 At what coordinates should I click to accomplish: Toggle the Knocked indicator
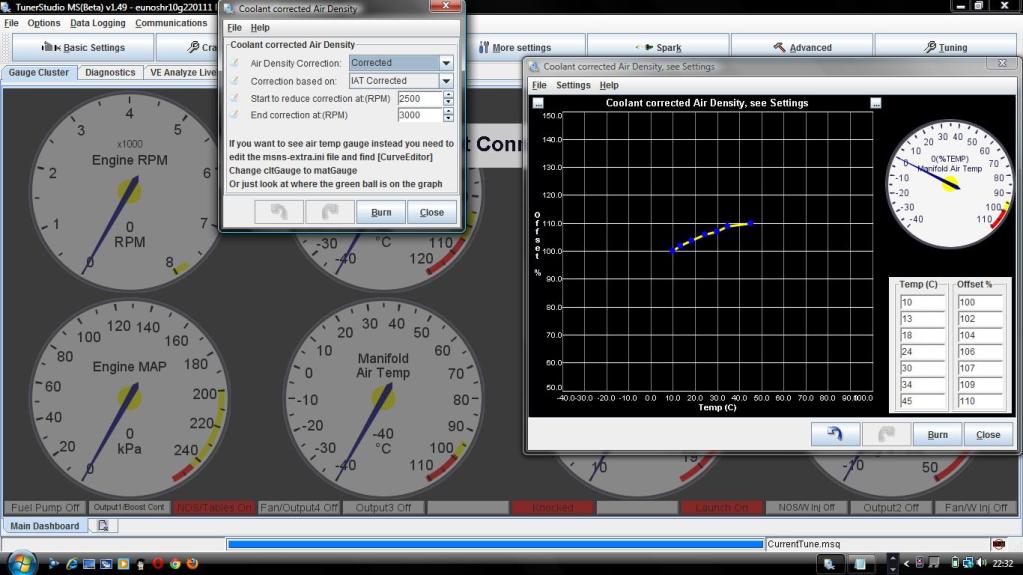coord(552,508)
